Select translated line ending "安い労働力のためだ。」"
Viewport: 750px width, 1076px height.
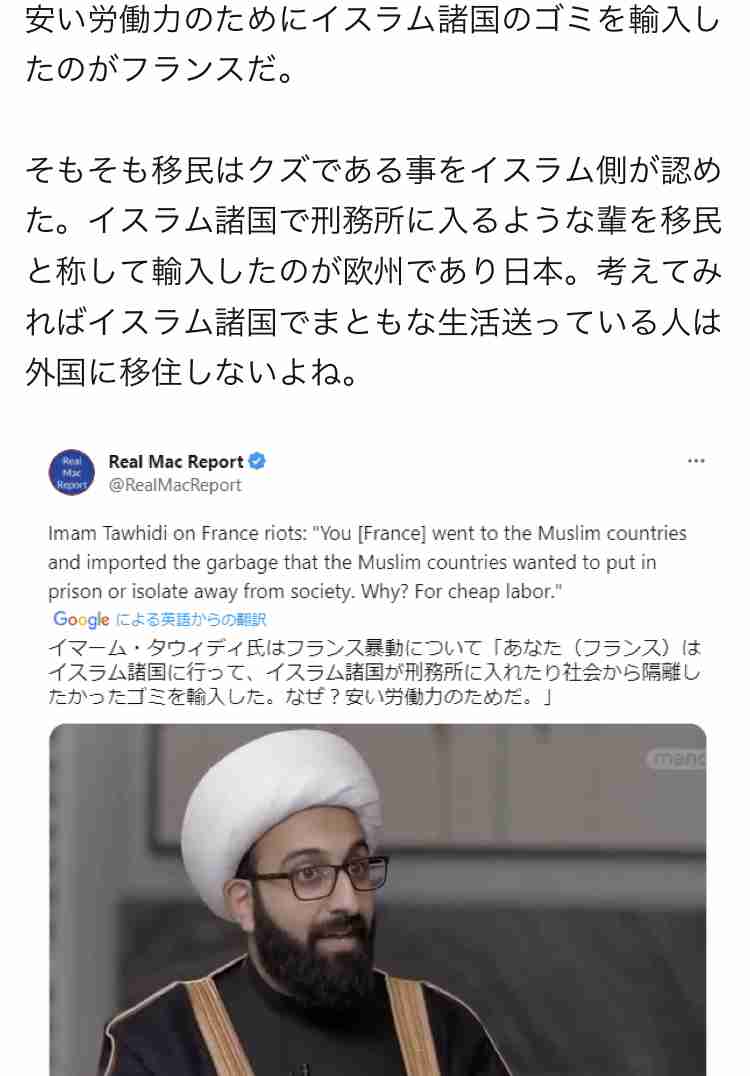coord(300,697)
